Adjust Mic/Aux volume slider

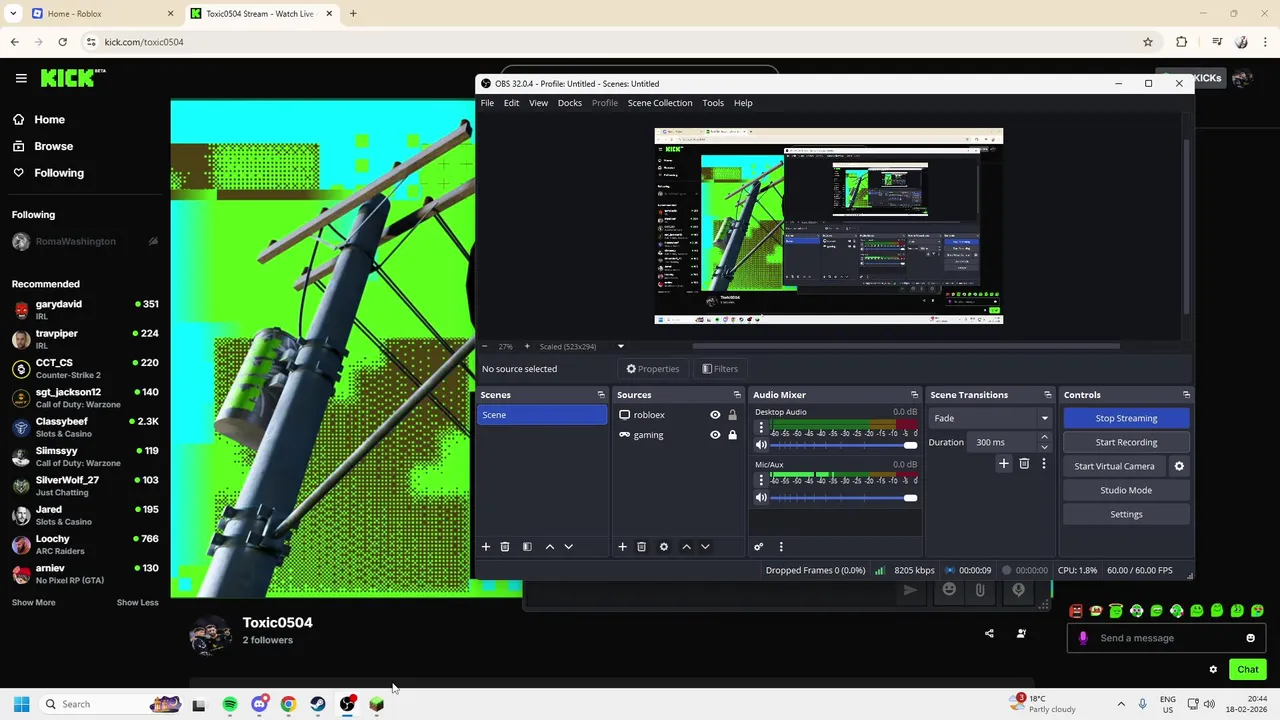pos(842,498)
